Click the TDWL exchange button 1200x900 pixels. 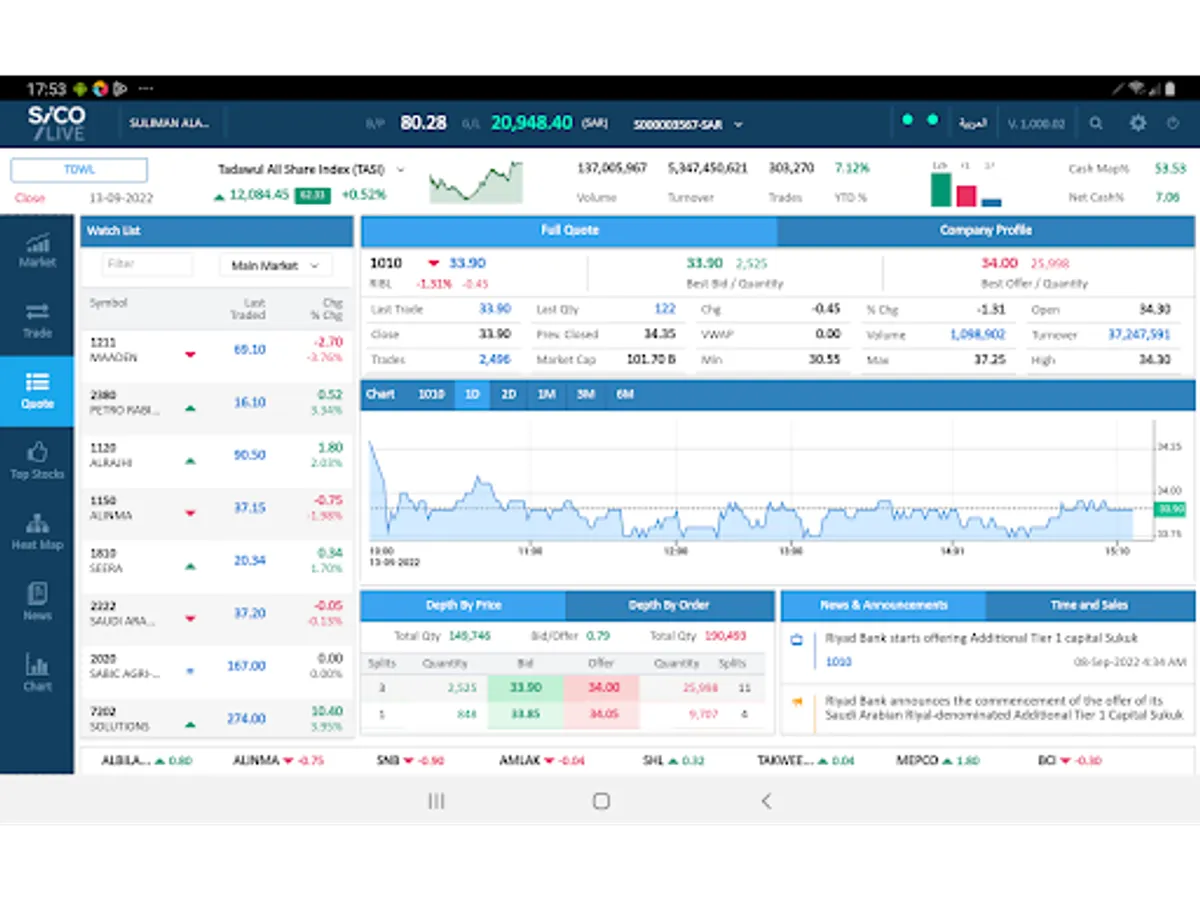pyautogui.click(x=79, y=170)
